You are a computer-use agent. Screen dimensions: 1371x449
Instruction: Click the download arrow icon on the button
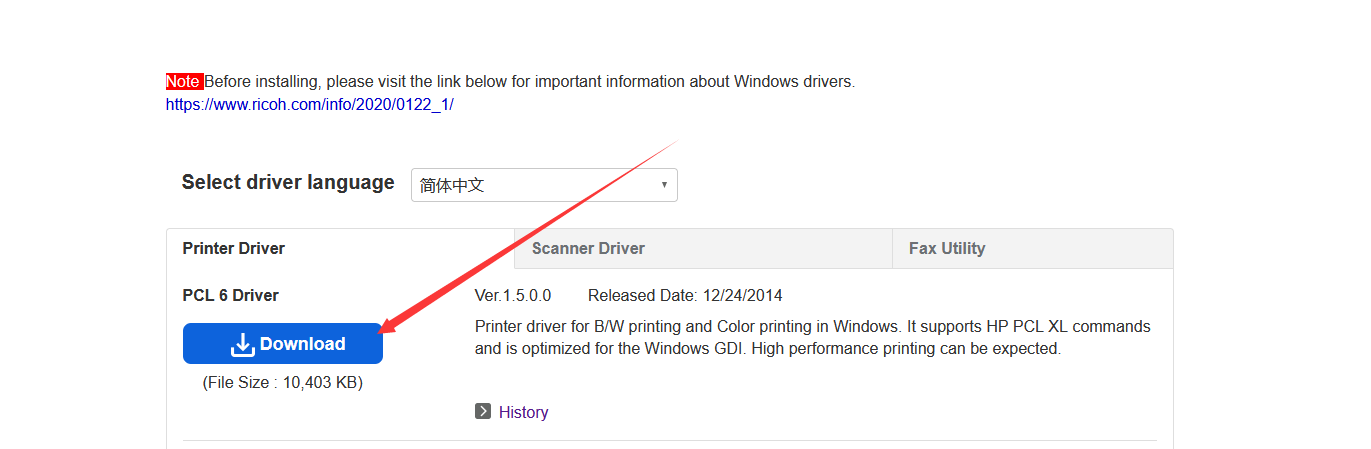point(243,345)
